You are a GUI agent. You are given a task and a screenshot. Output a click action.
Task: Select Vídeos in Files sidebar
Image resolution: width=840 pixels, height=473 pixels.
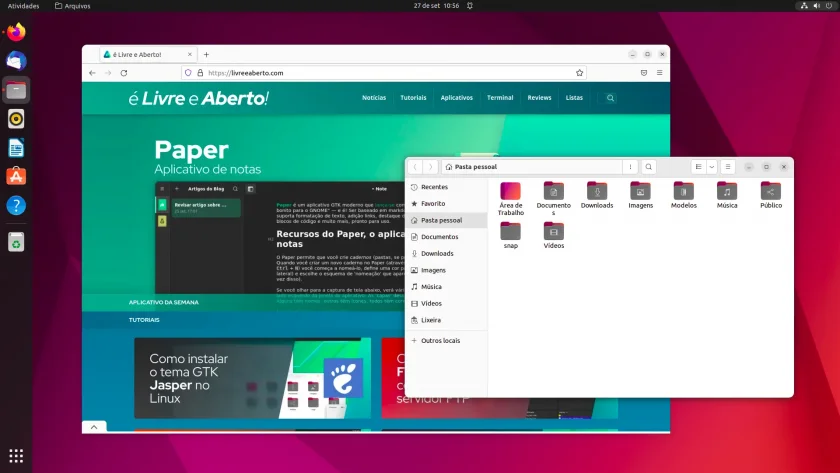447,303
